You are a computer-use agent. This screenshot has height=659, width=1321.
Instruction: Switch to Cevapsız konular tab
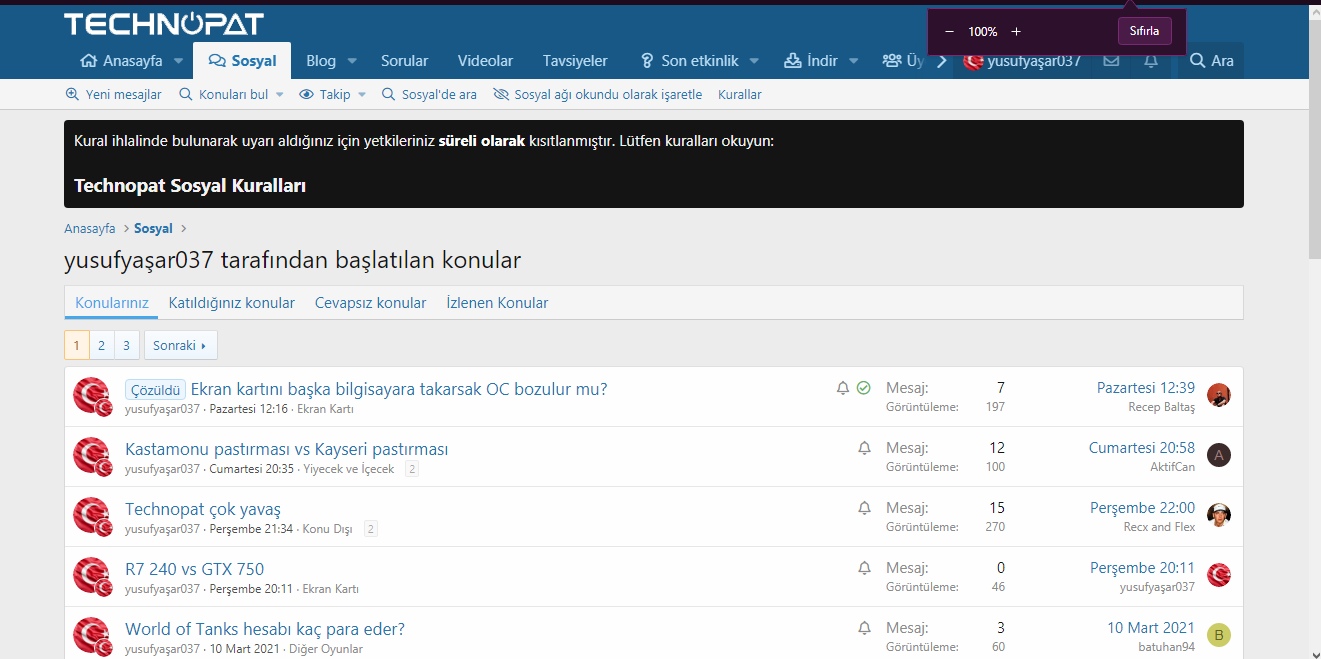pyautogui.click(x=370, y=303)
